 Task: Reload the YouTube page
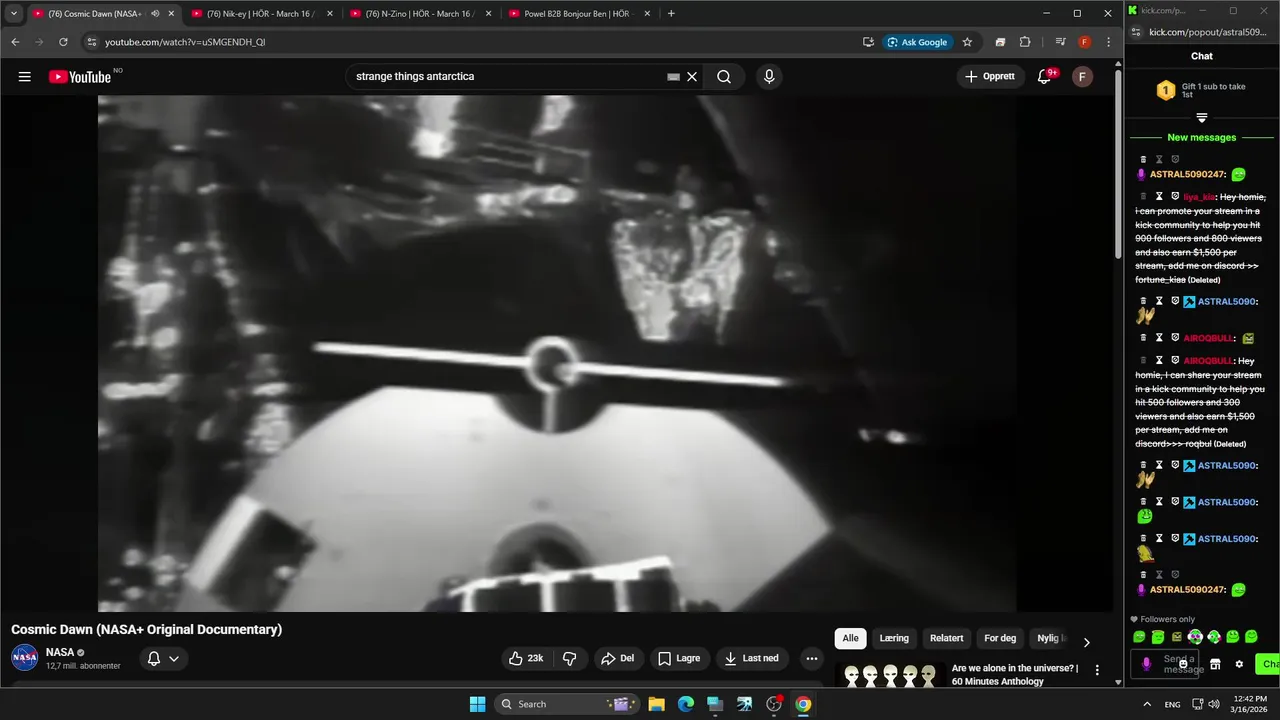tap(63, 42)
